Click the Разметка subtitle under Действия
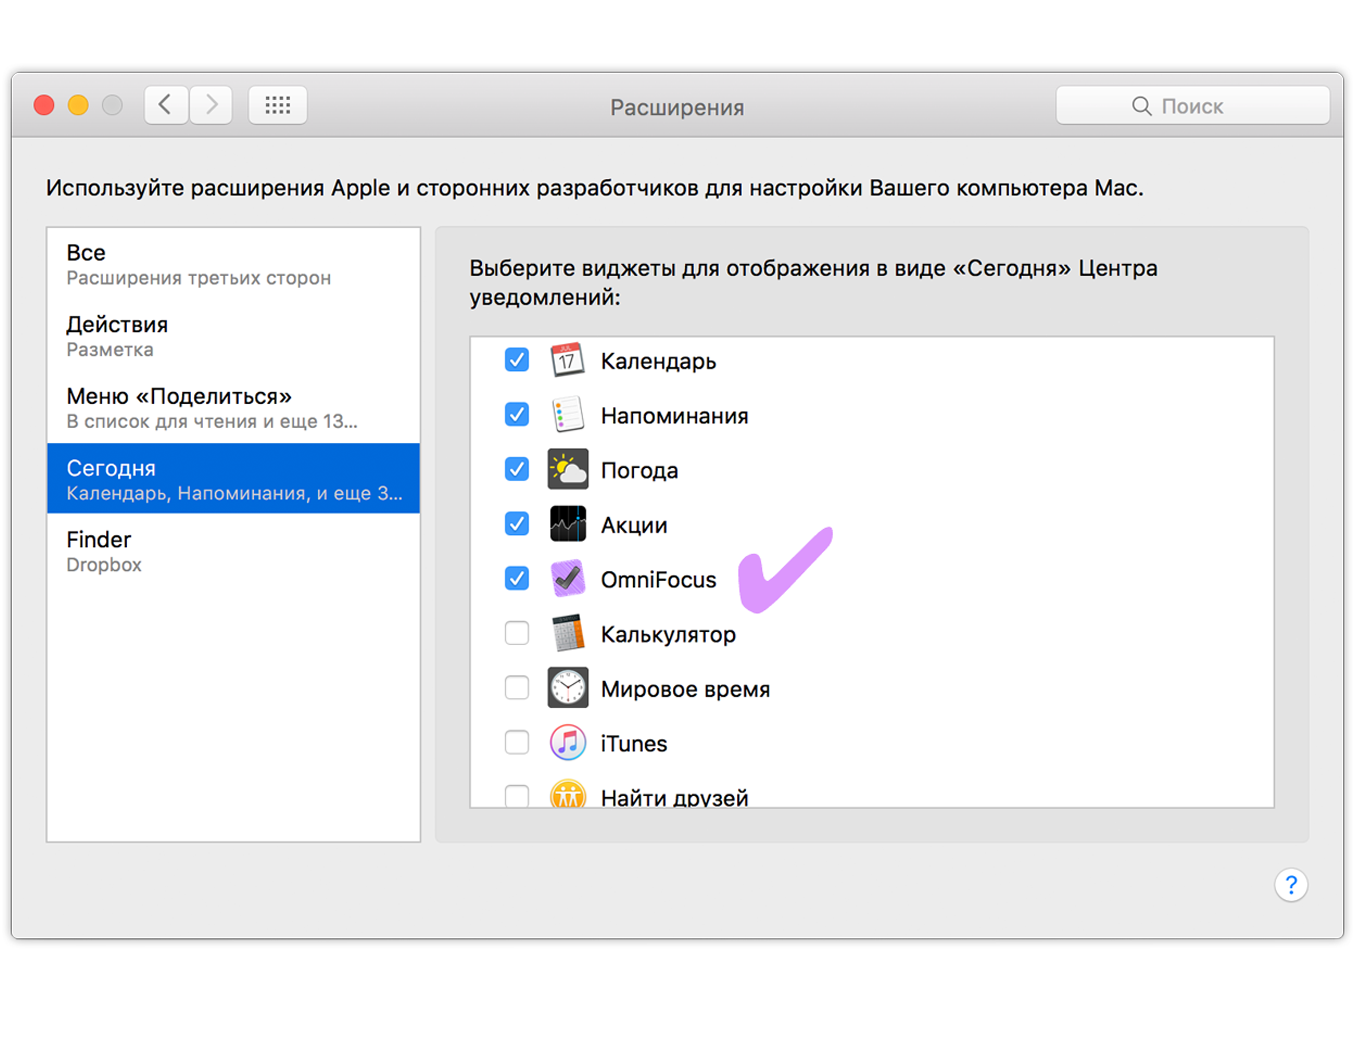Image resolution: width=1354 pixels, height=1056 pixels. pyautogui.click(x=110, y=350)
